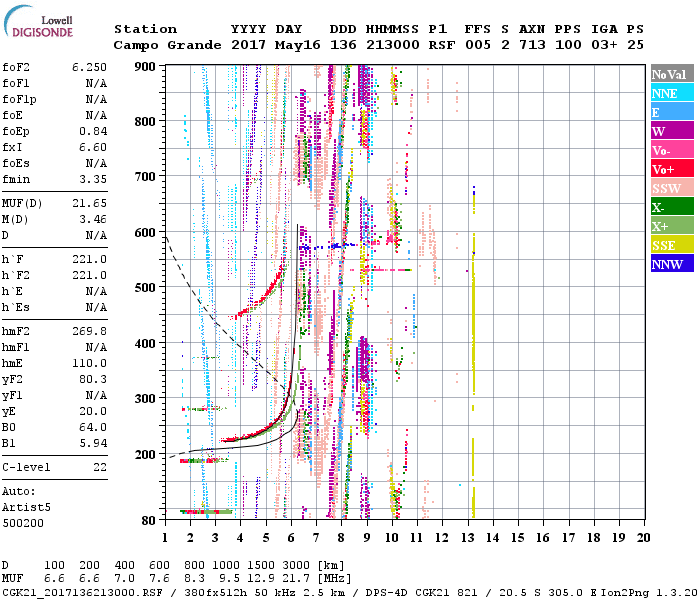
Task: Click the yE value 20.0
Action: (93, 412)
